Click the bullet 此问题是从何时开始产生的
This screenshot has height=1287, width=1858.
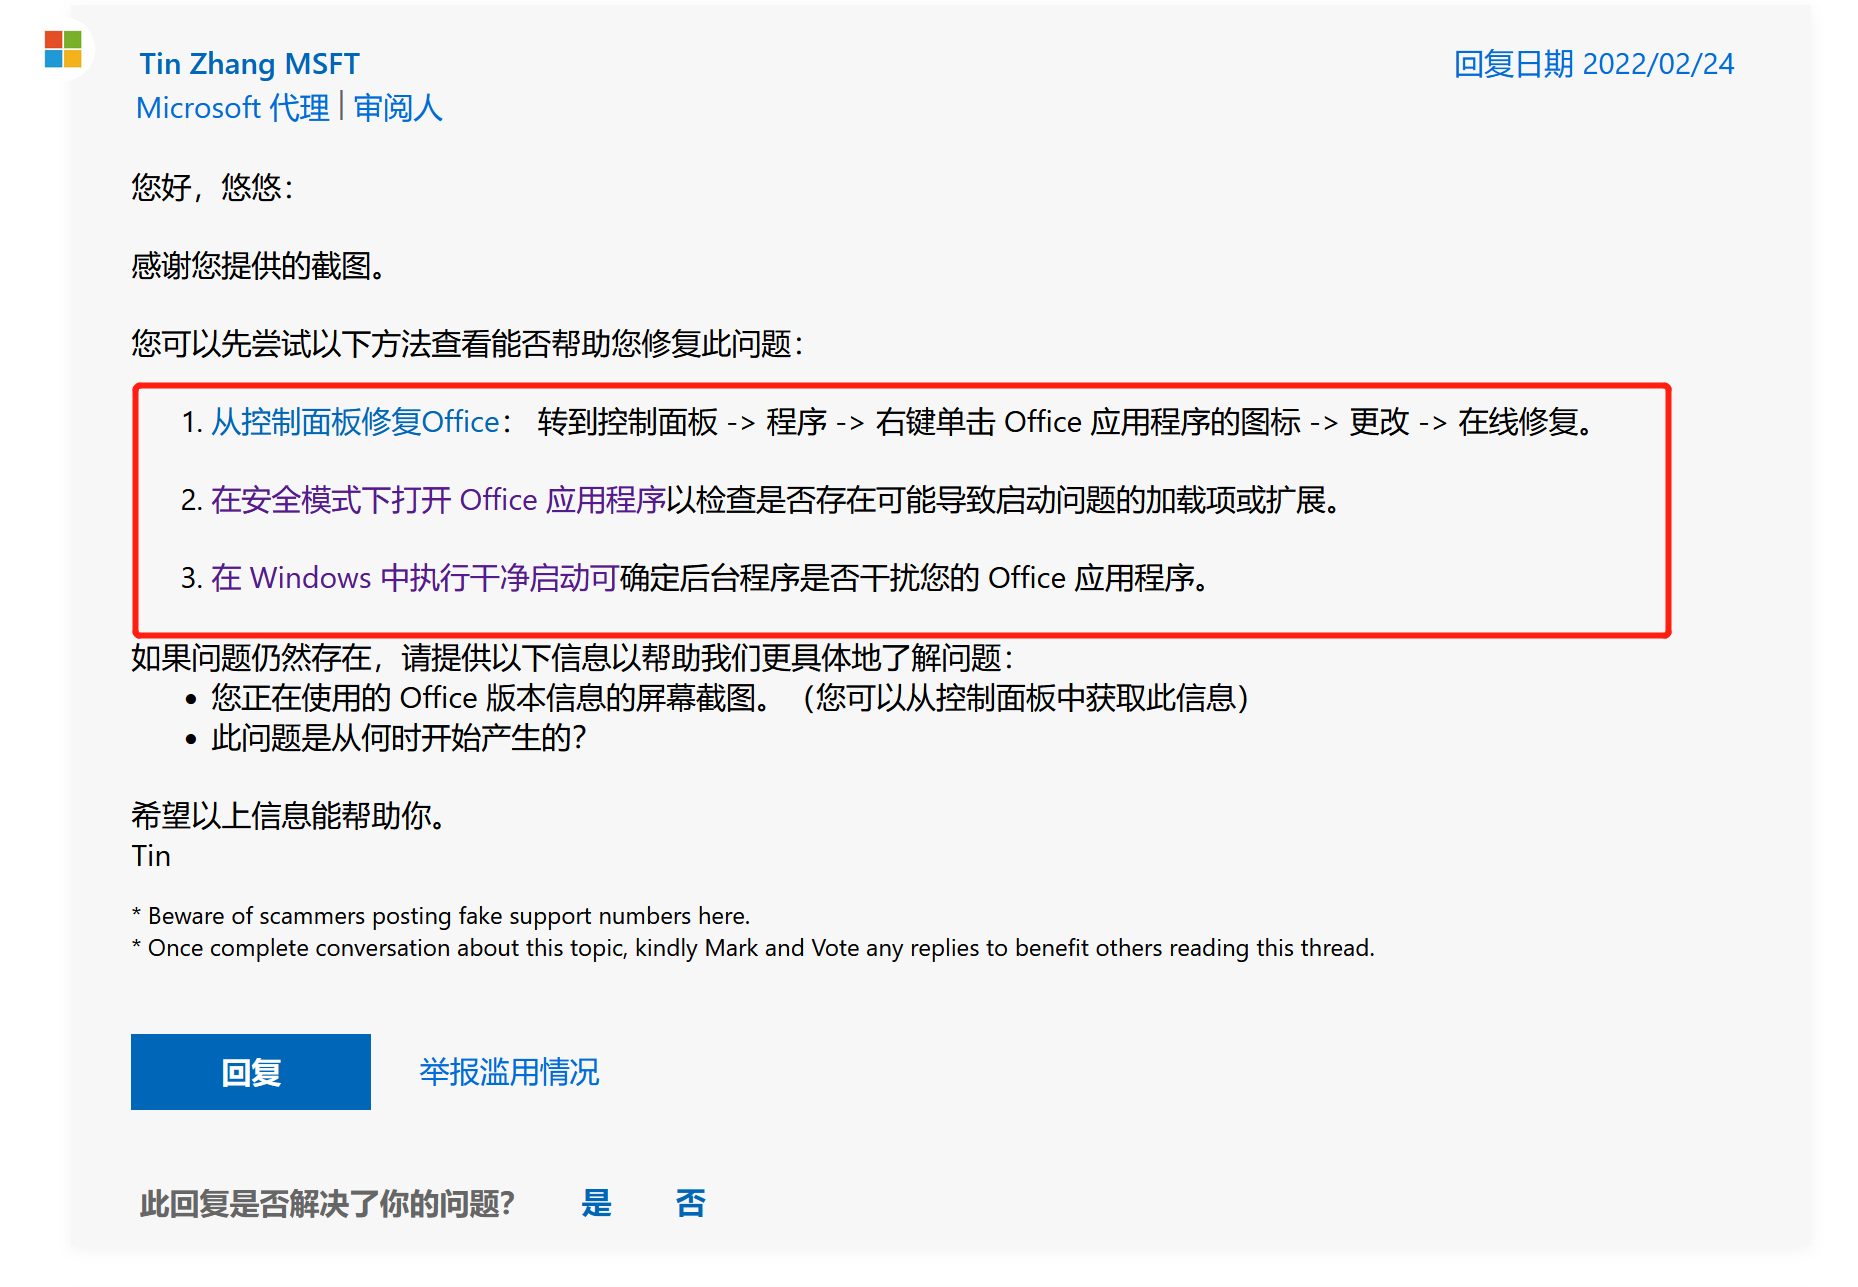(398, 738)
